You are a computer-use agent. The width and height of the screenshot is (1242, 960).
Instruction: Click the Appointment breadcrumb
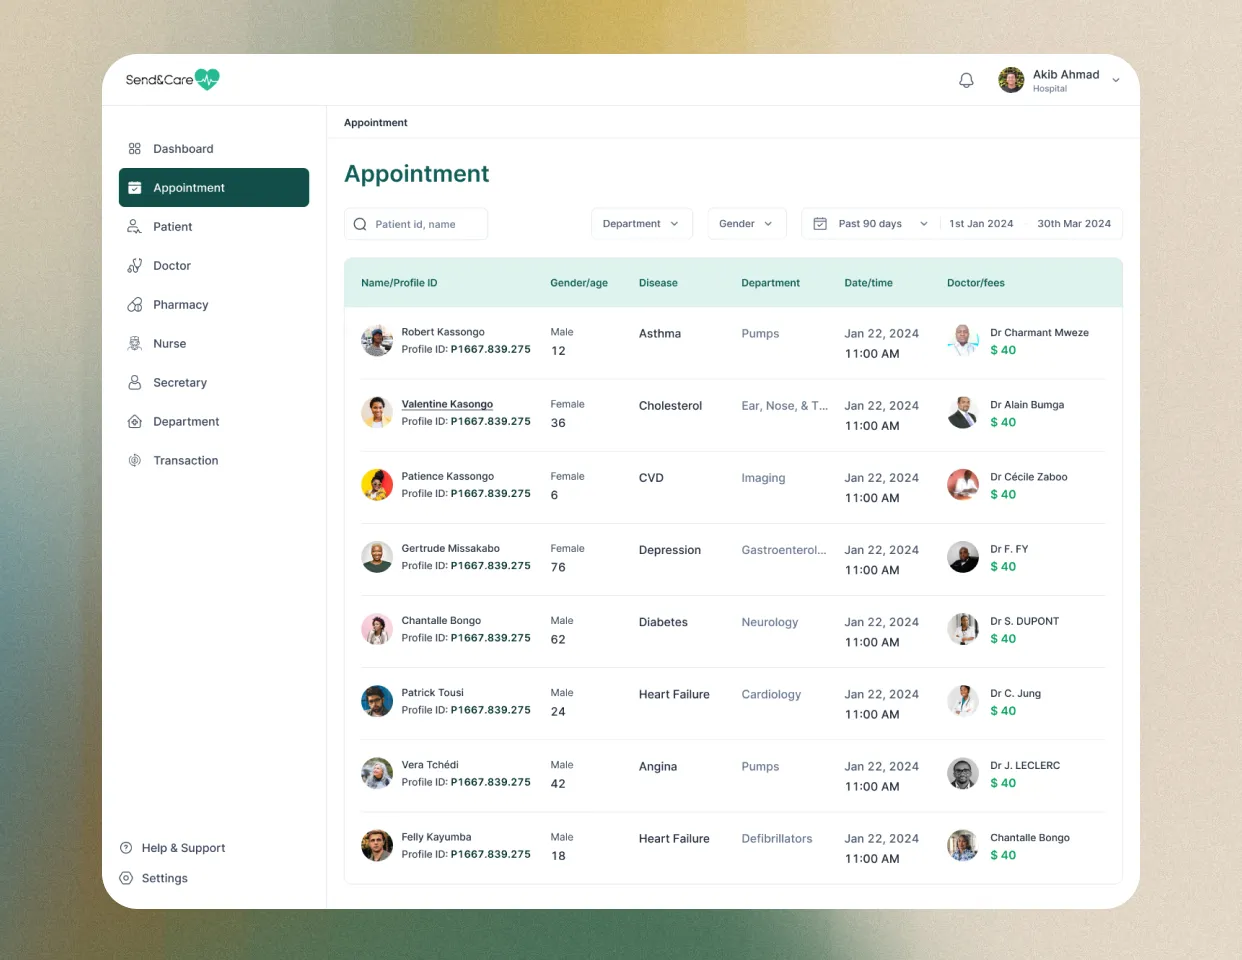376,123
